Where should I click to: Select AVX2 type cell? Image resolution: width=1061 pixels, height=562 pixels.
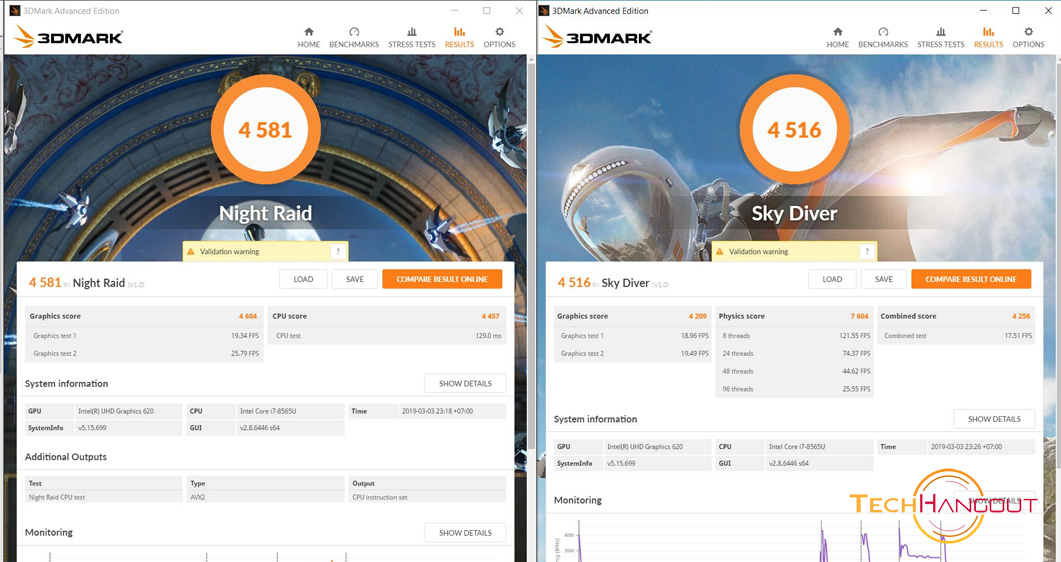(x=265, y=497)
